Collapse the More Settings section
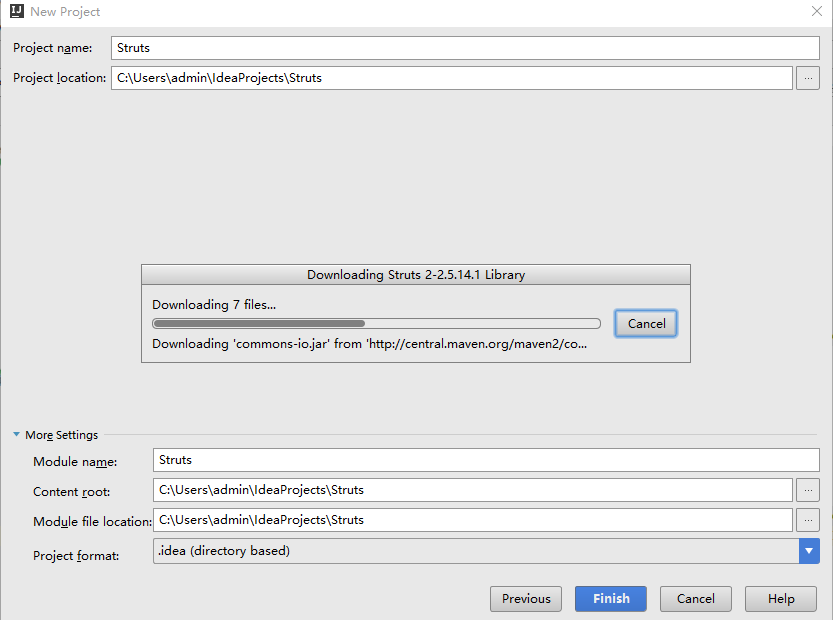The height and width of the screenshot is (620, 833). pyautogui.click(x=16, y=435)
